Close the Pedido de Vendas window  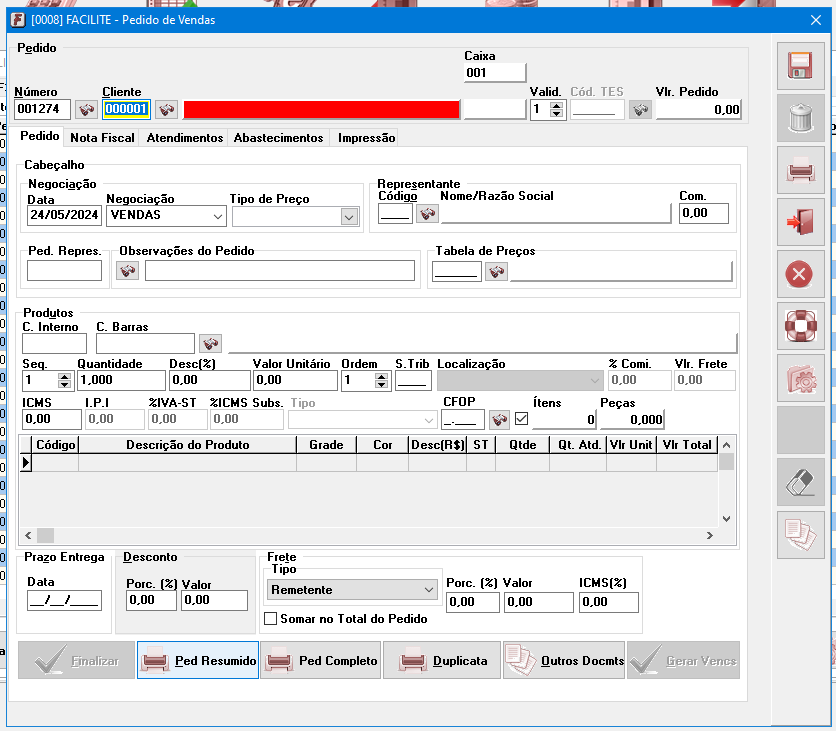click(816, 20)
